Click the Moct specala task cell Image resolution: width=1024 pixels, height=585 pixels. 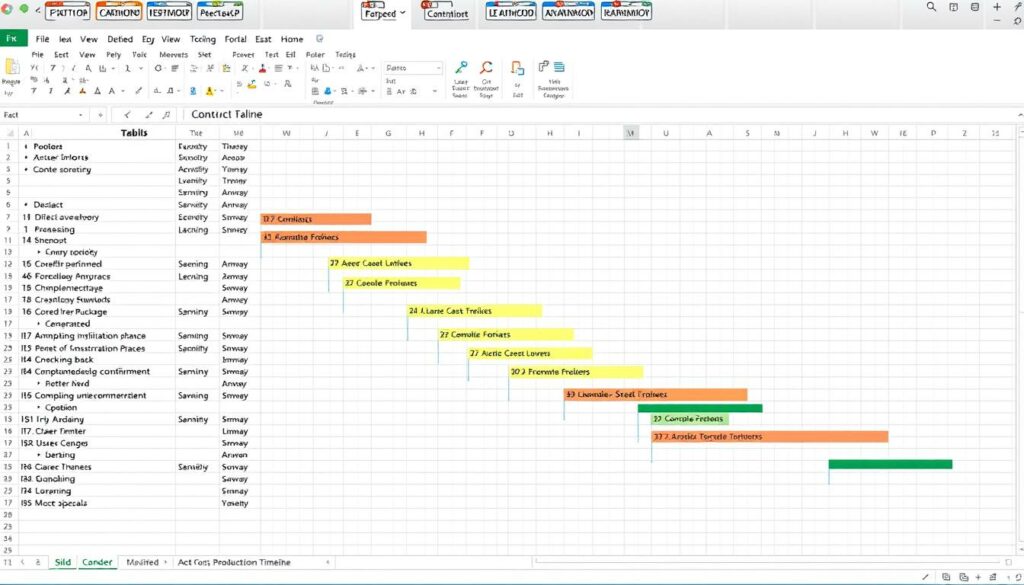tap(97, 503)
